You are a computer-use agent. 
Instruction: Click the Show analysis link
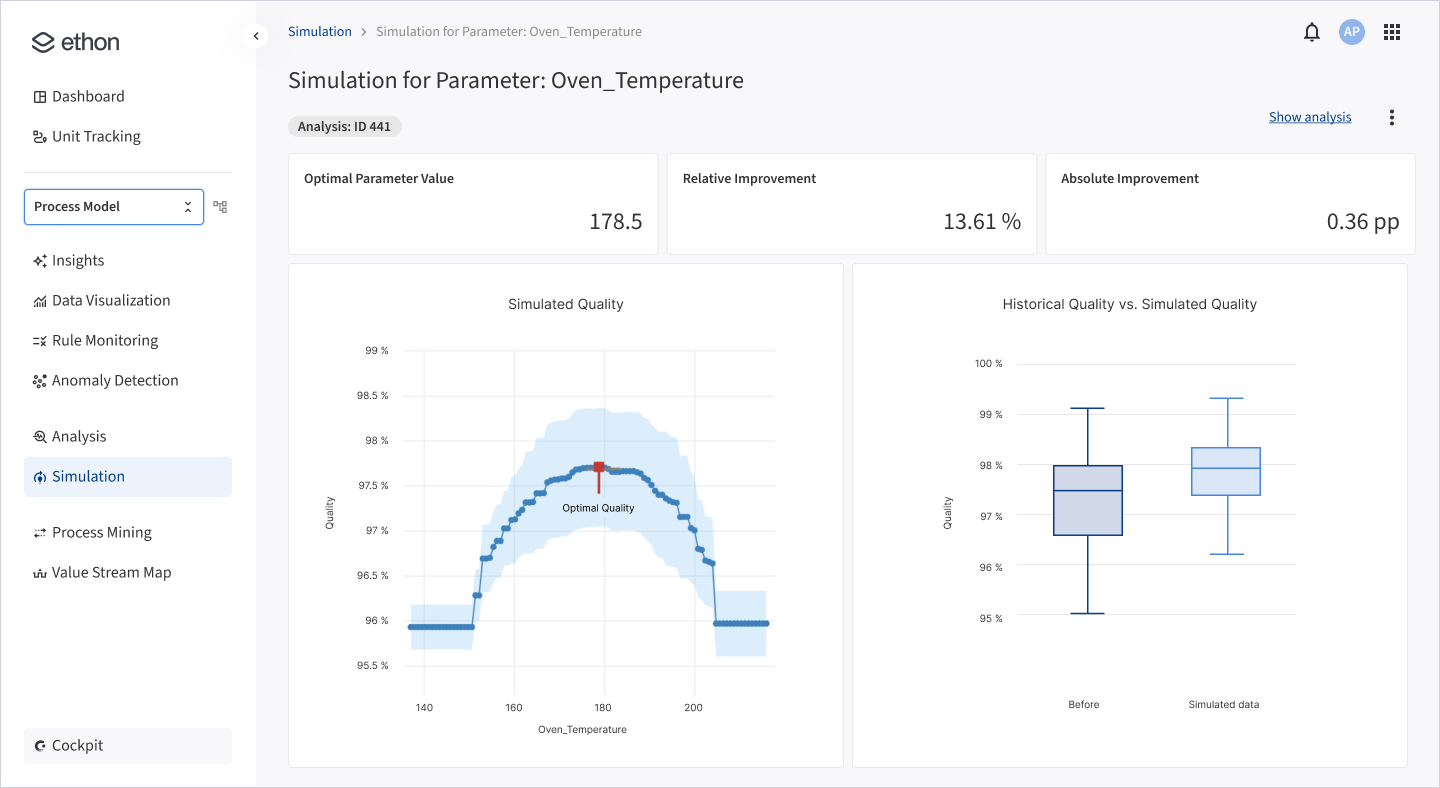click(x=1309, y=117)
